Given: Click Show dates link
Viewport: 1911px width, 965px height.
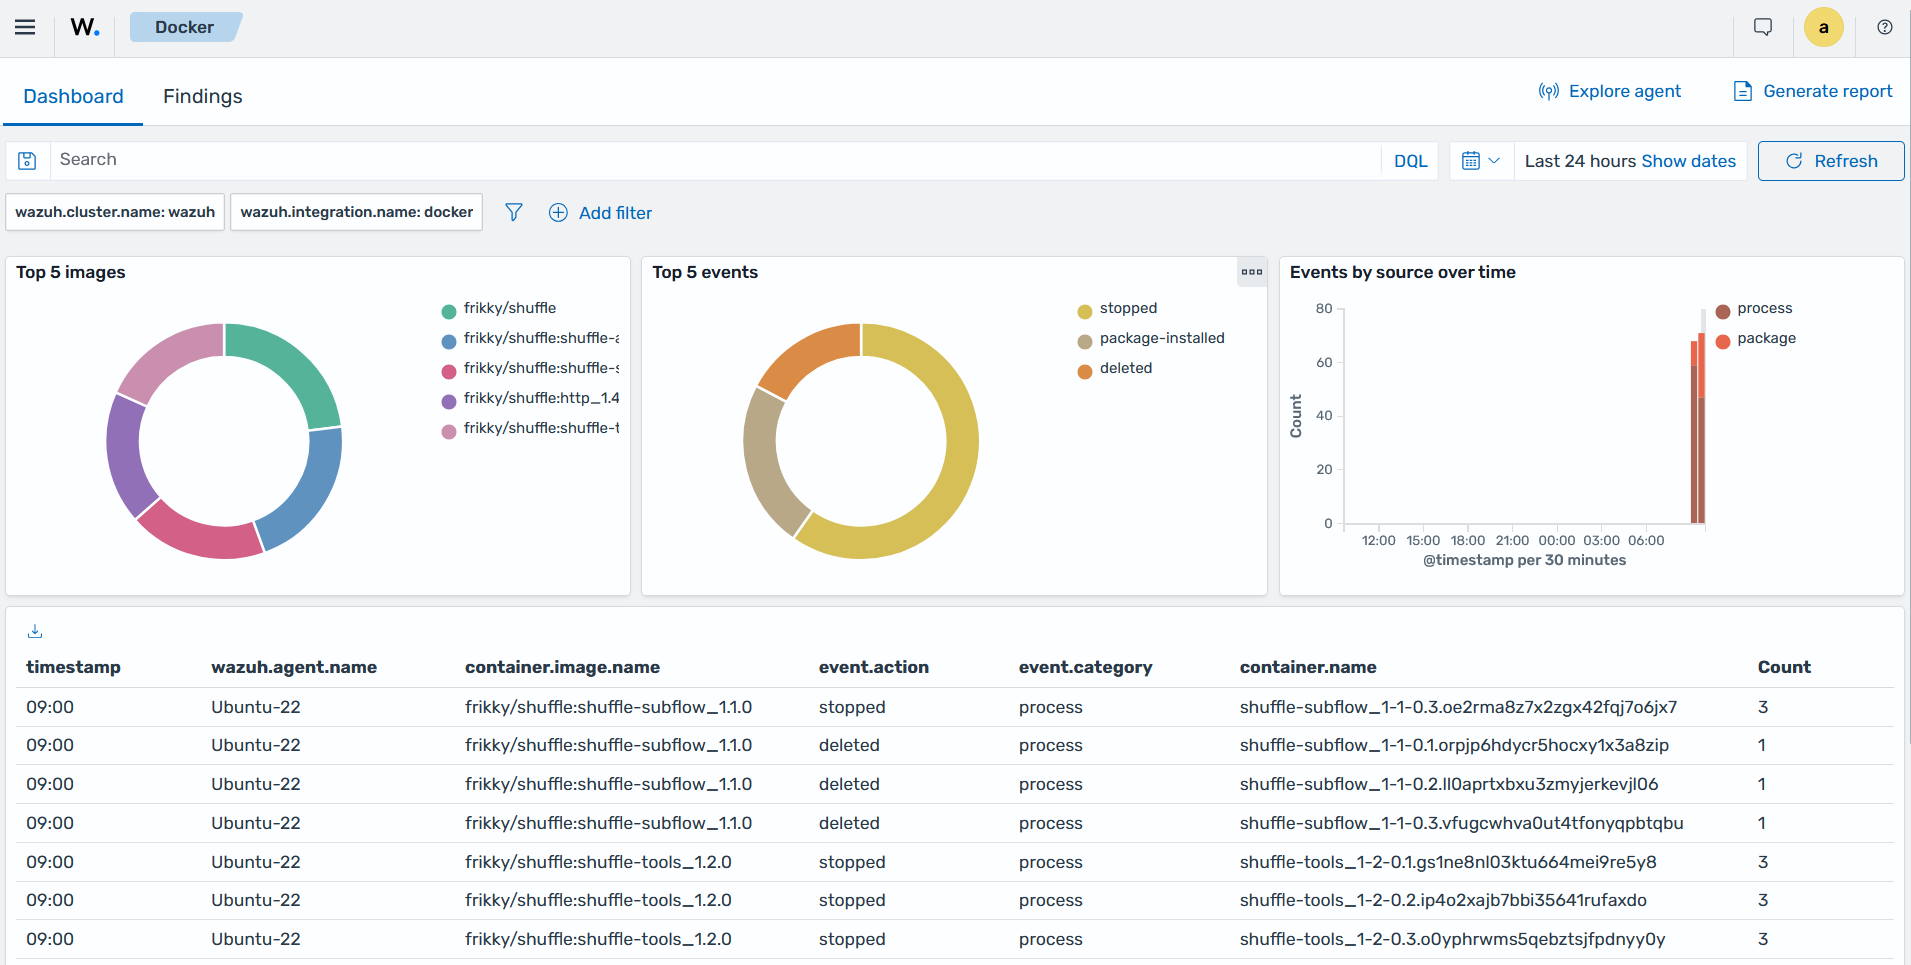Looking at the screenshot, I should (x=1688, y=161).
